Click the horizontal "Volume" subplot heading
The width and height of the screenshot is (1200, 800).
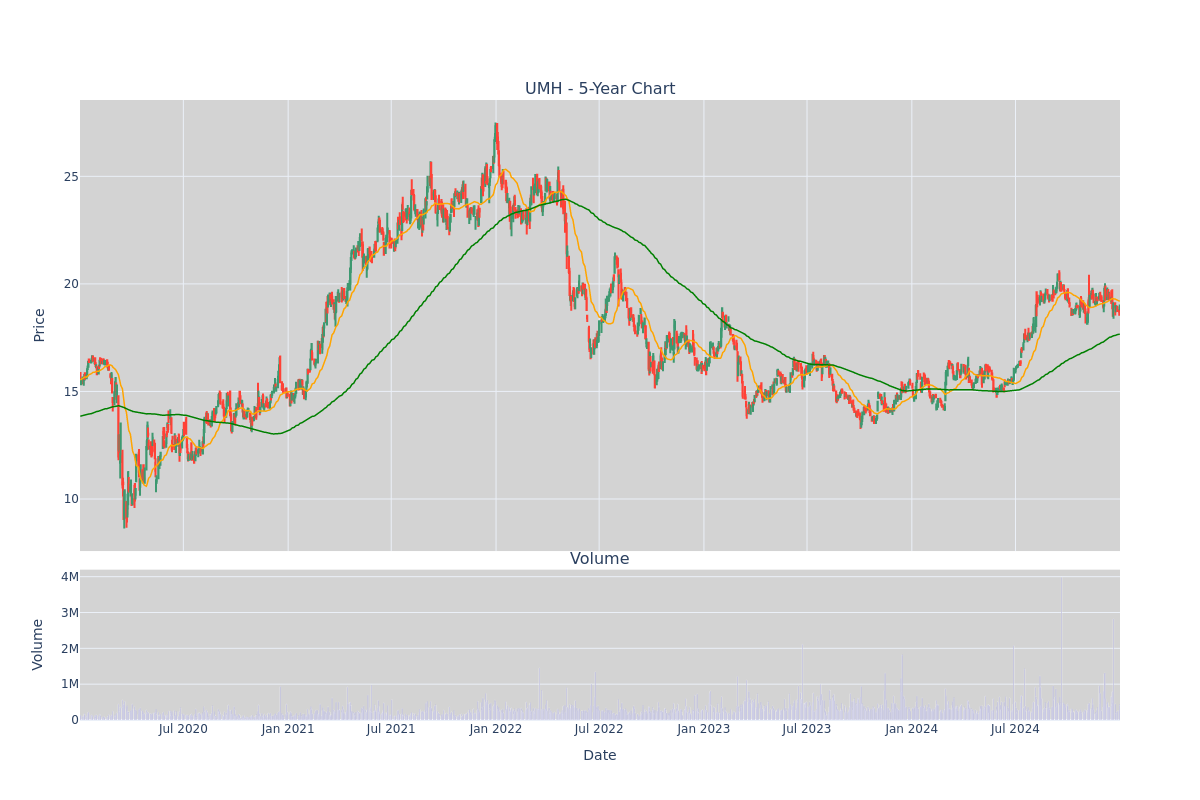coord(600,559)
